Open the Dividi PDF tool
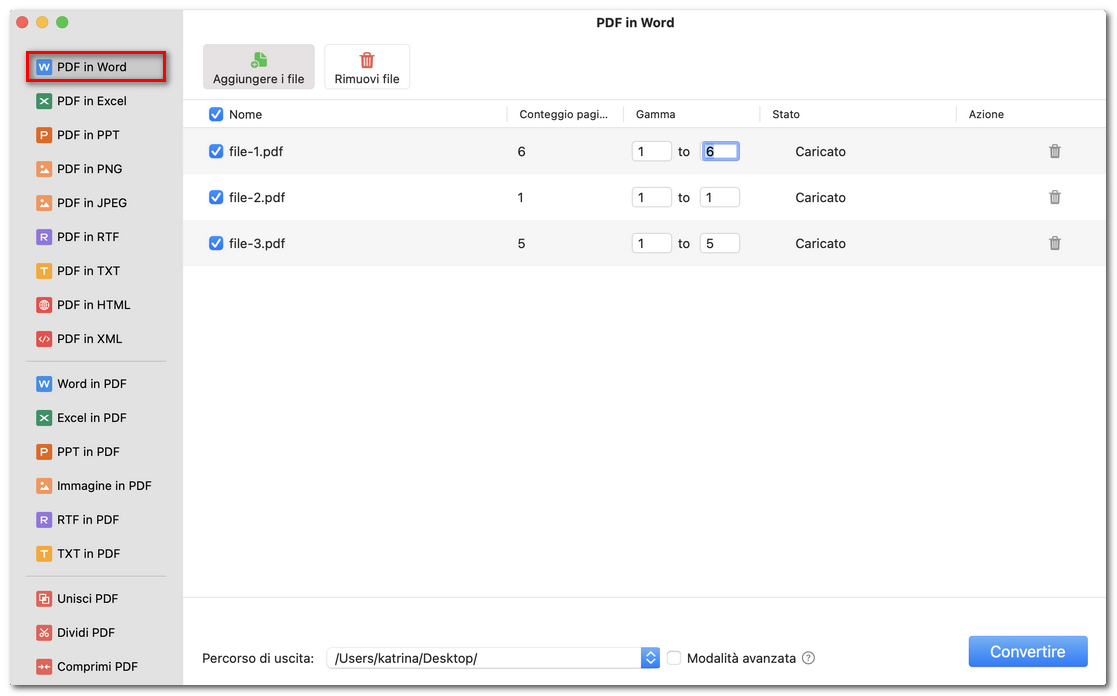Screen dimensions: 1117x696 [x=94, y=632]
